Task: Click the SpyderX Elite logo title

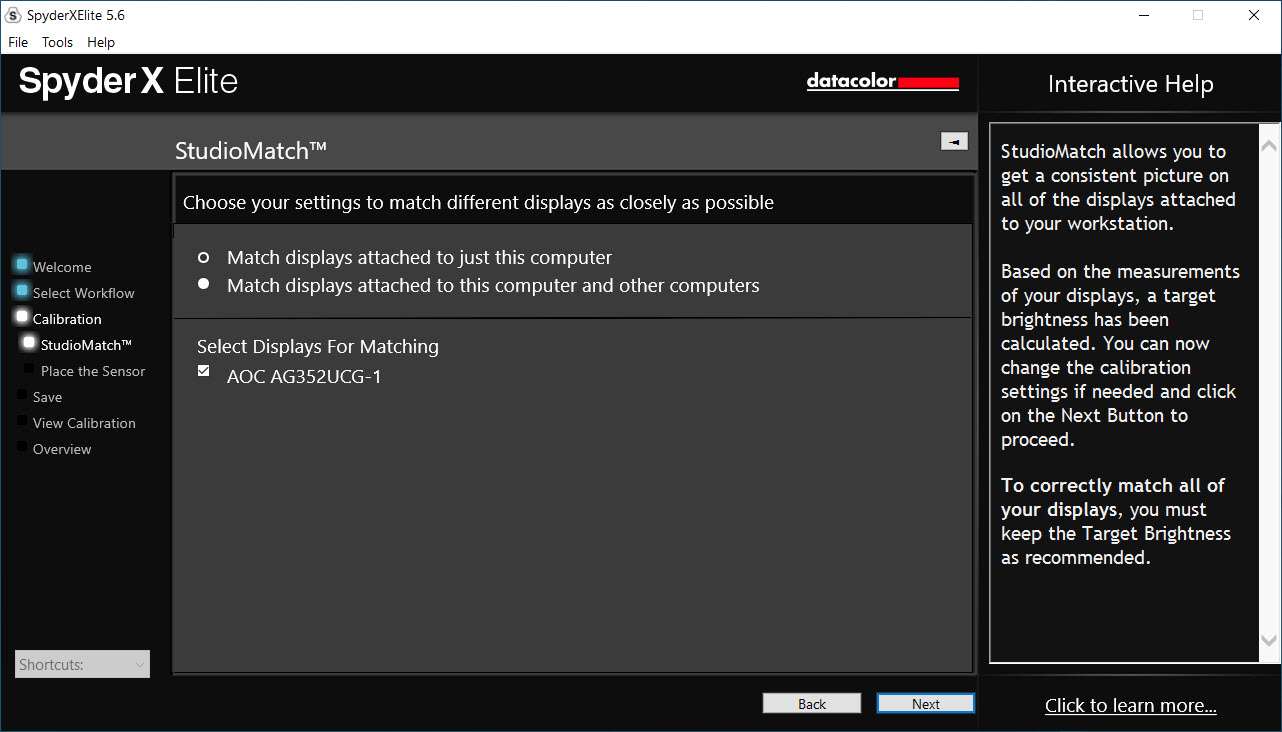Action: (128, 81)
